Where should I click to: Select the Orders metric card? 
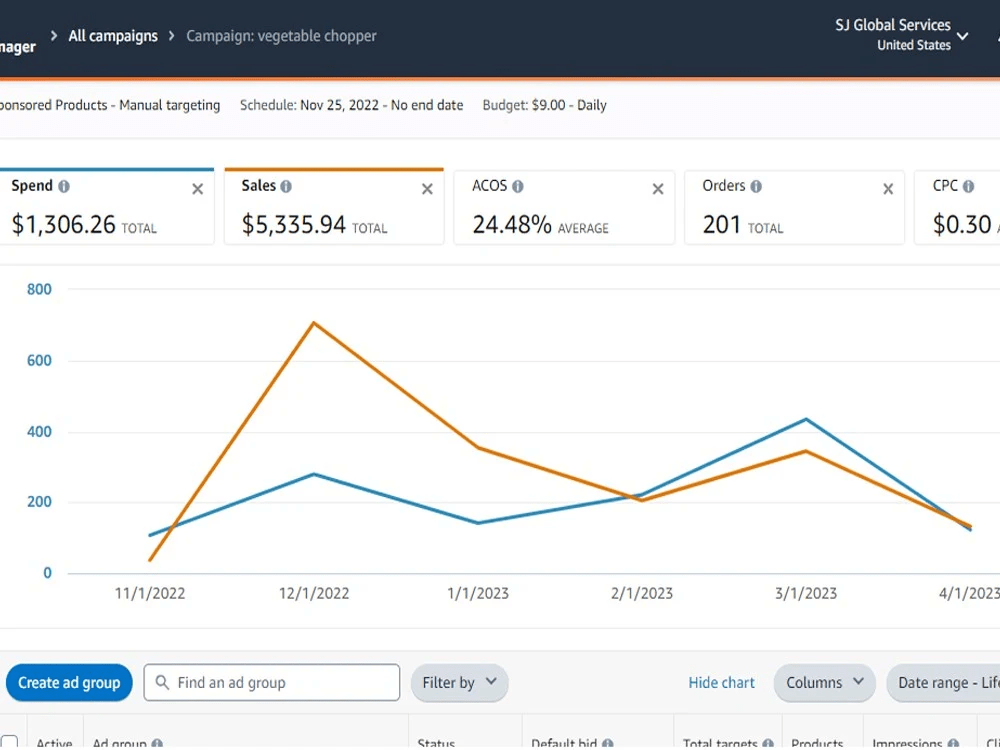coord(795,207)
